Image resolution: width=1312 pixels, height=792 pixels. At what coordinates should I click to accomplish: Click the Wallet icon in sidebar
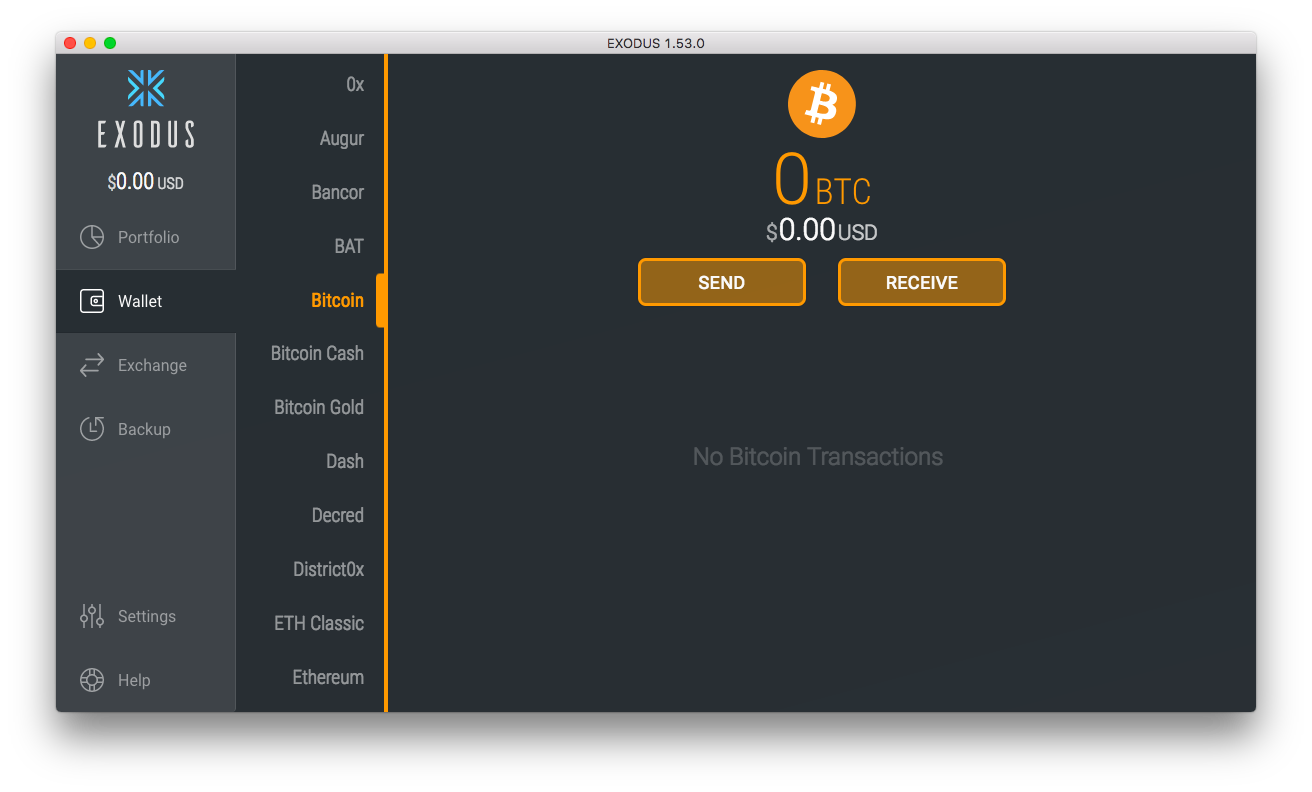click(x=92, y=301)
